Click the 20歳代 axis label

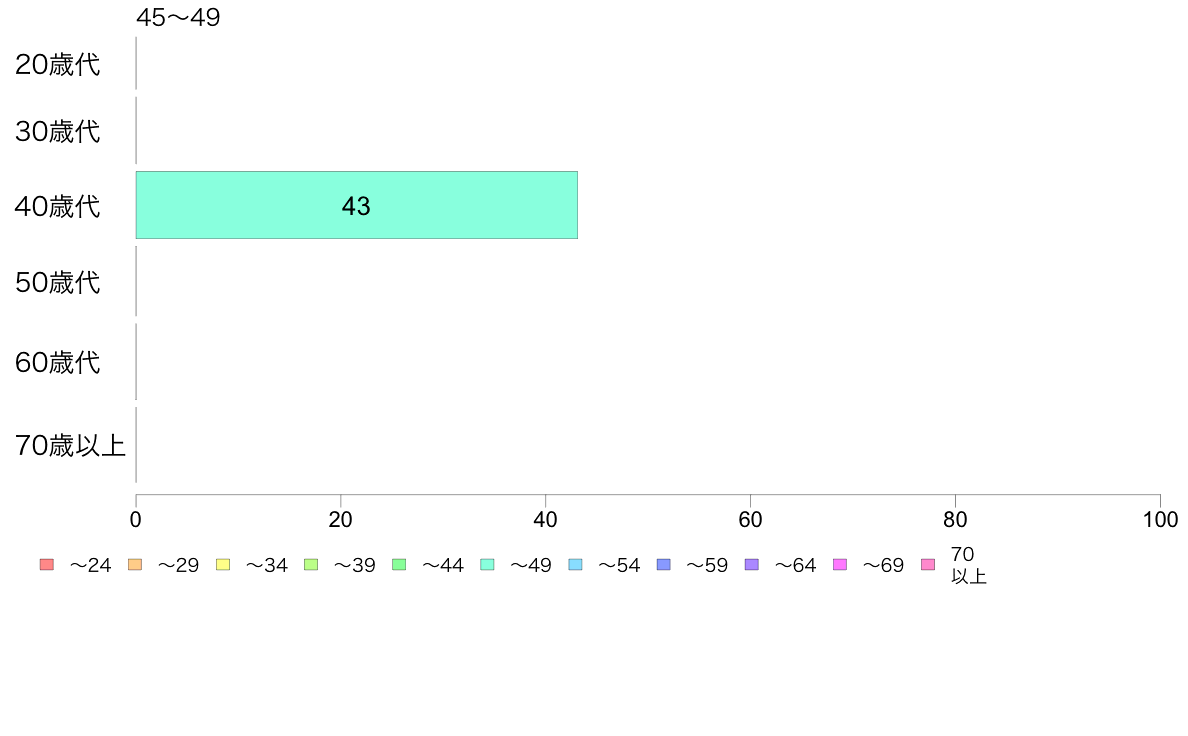pyautogui.click(x=58, y=64)
